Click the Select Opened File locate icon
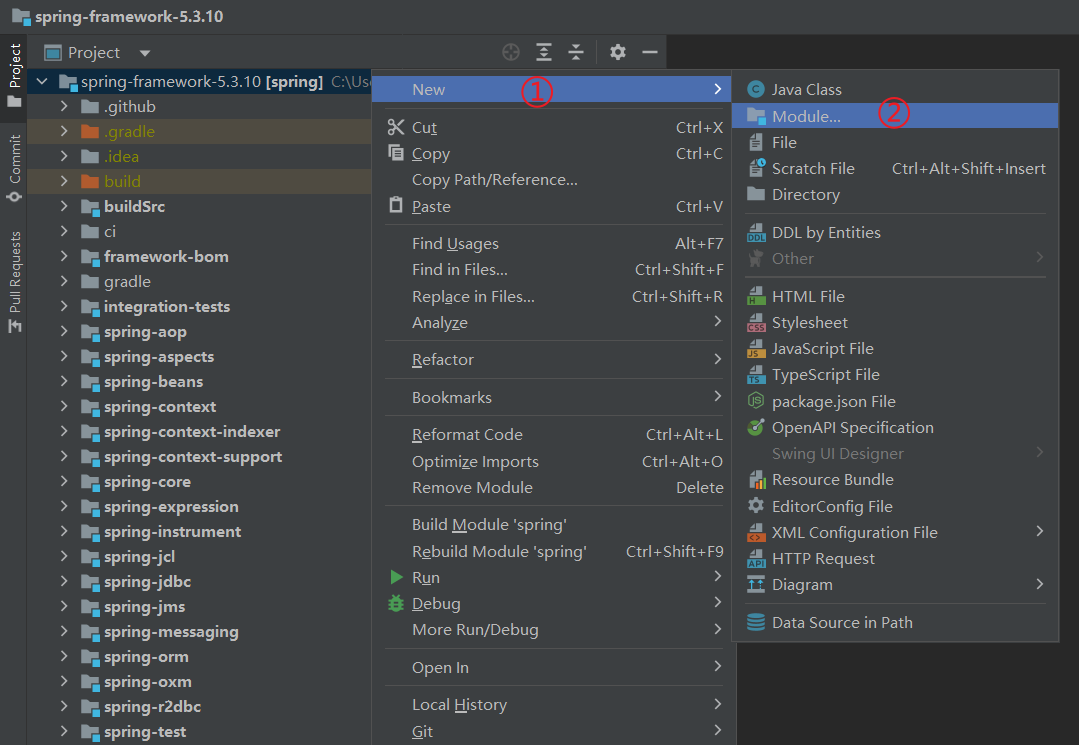The image size is (1079, 745). (511, 52)
